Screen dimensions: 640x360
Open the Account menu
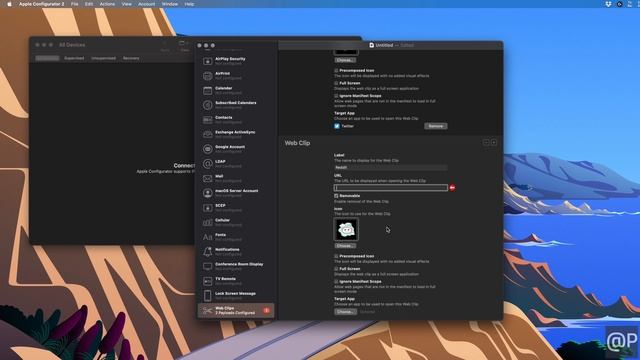pos(147,4)
